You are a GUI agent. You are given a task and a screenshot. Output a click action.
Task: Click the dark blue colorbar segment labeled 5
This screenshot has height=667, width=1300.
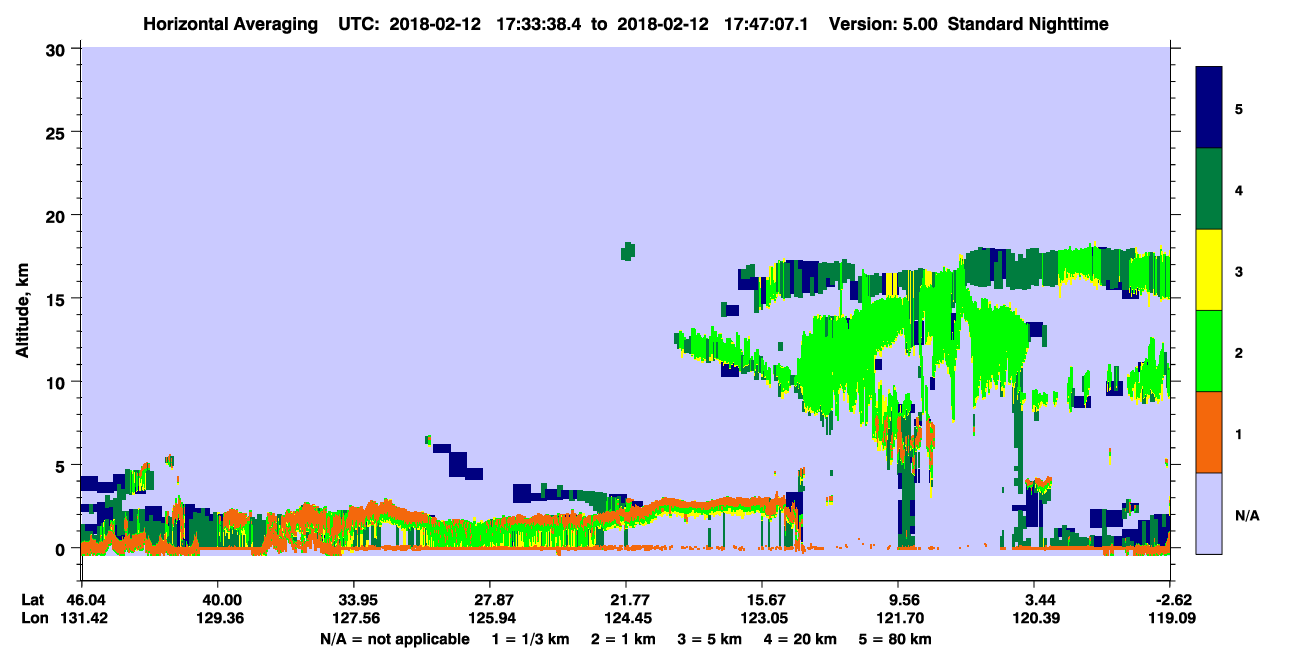(x=1209, y=108)
